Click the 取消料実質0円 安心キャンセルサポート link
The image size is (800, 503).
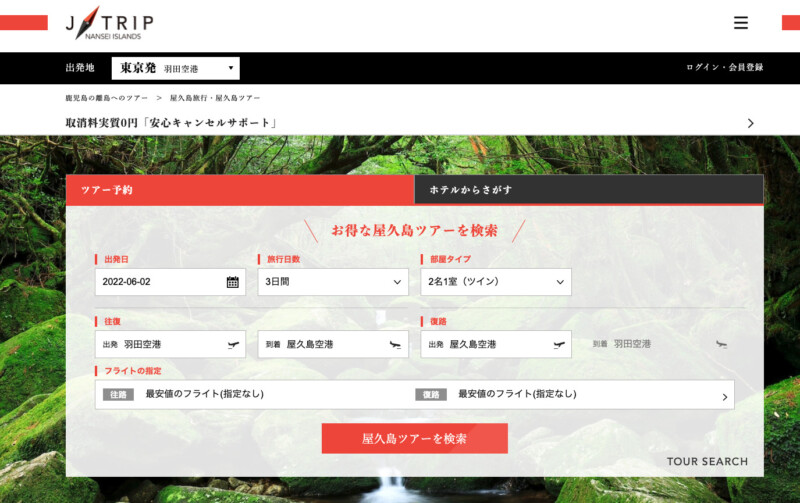click(171, 122)
